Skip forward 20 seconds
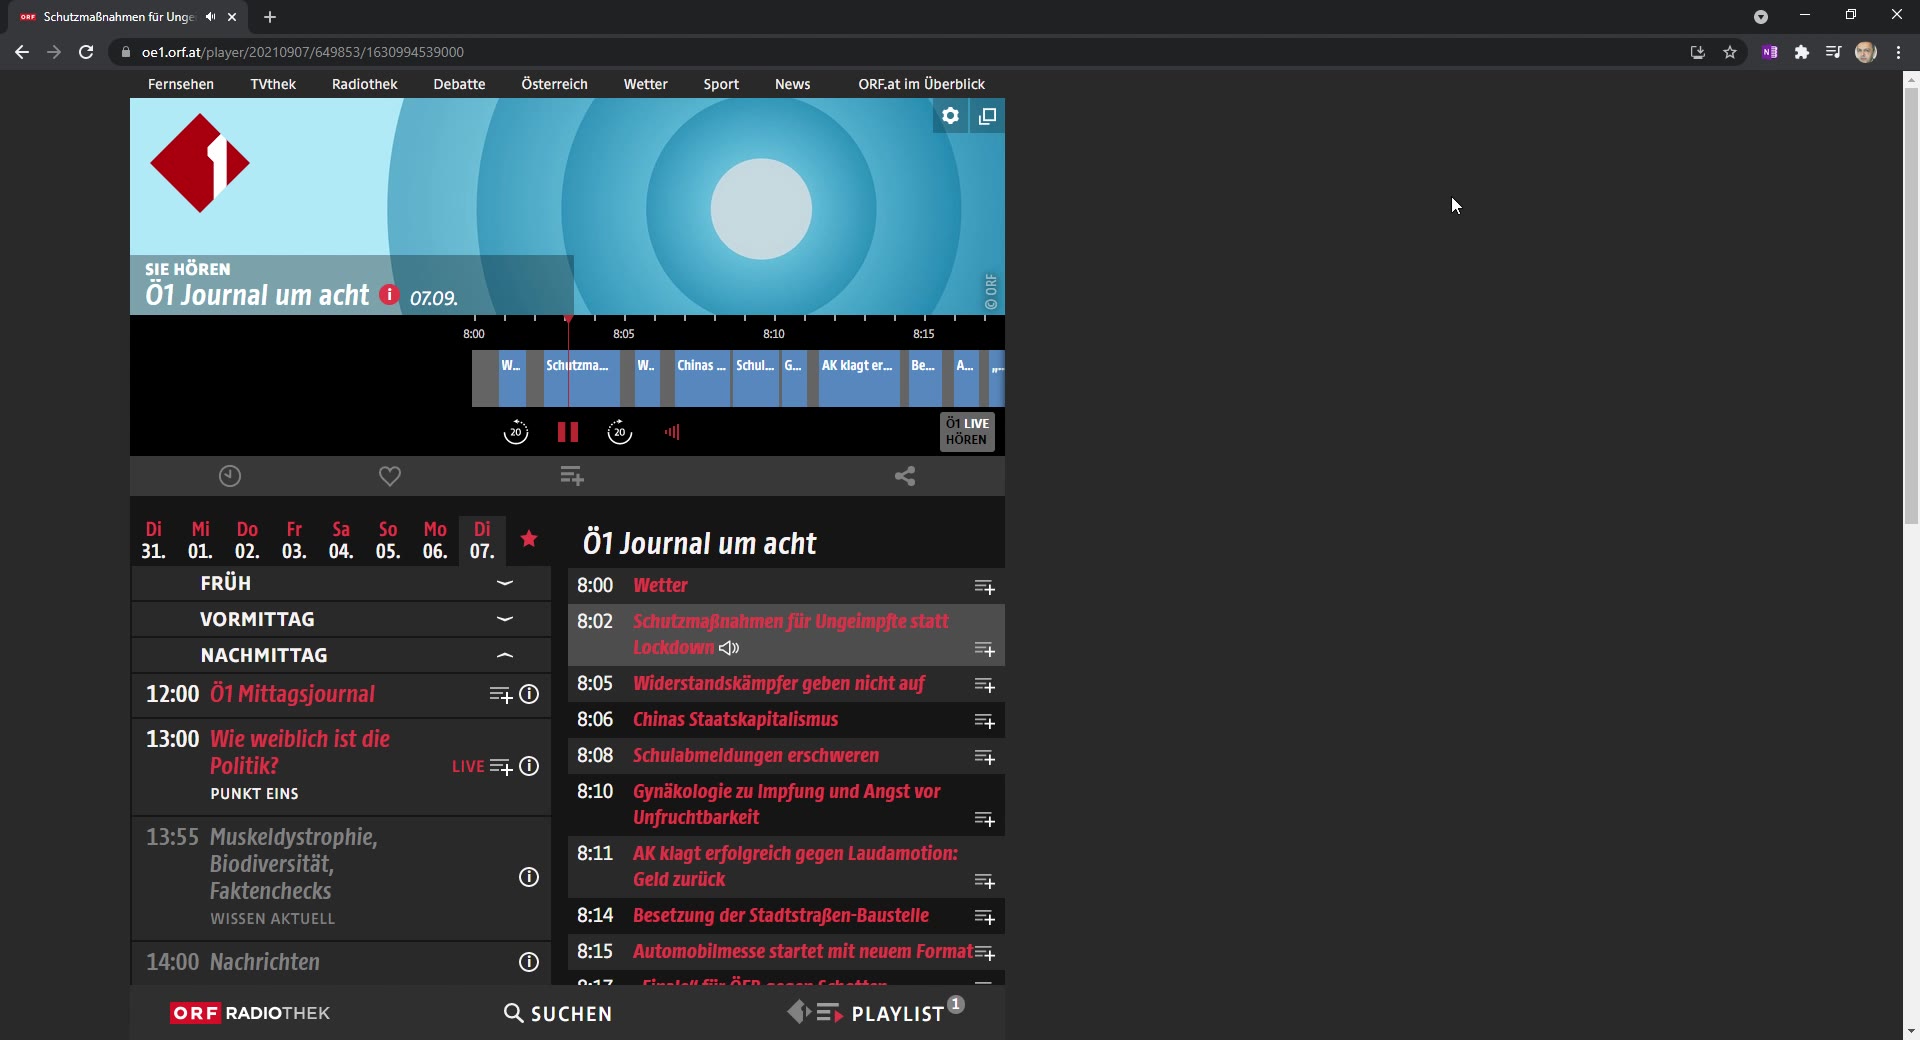Image resolution: width=1920 pixels, height=1040 pixels. tap(620, 432)
